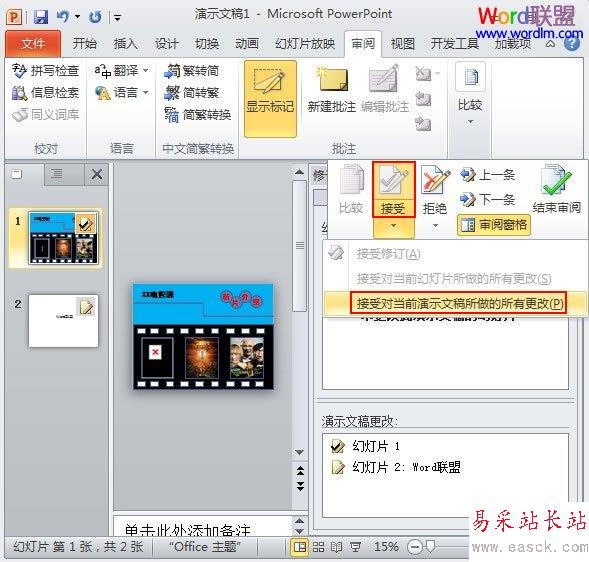
Task: Switch to outline tab icon
Action: point(57,174)
